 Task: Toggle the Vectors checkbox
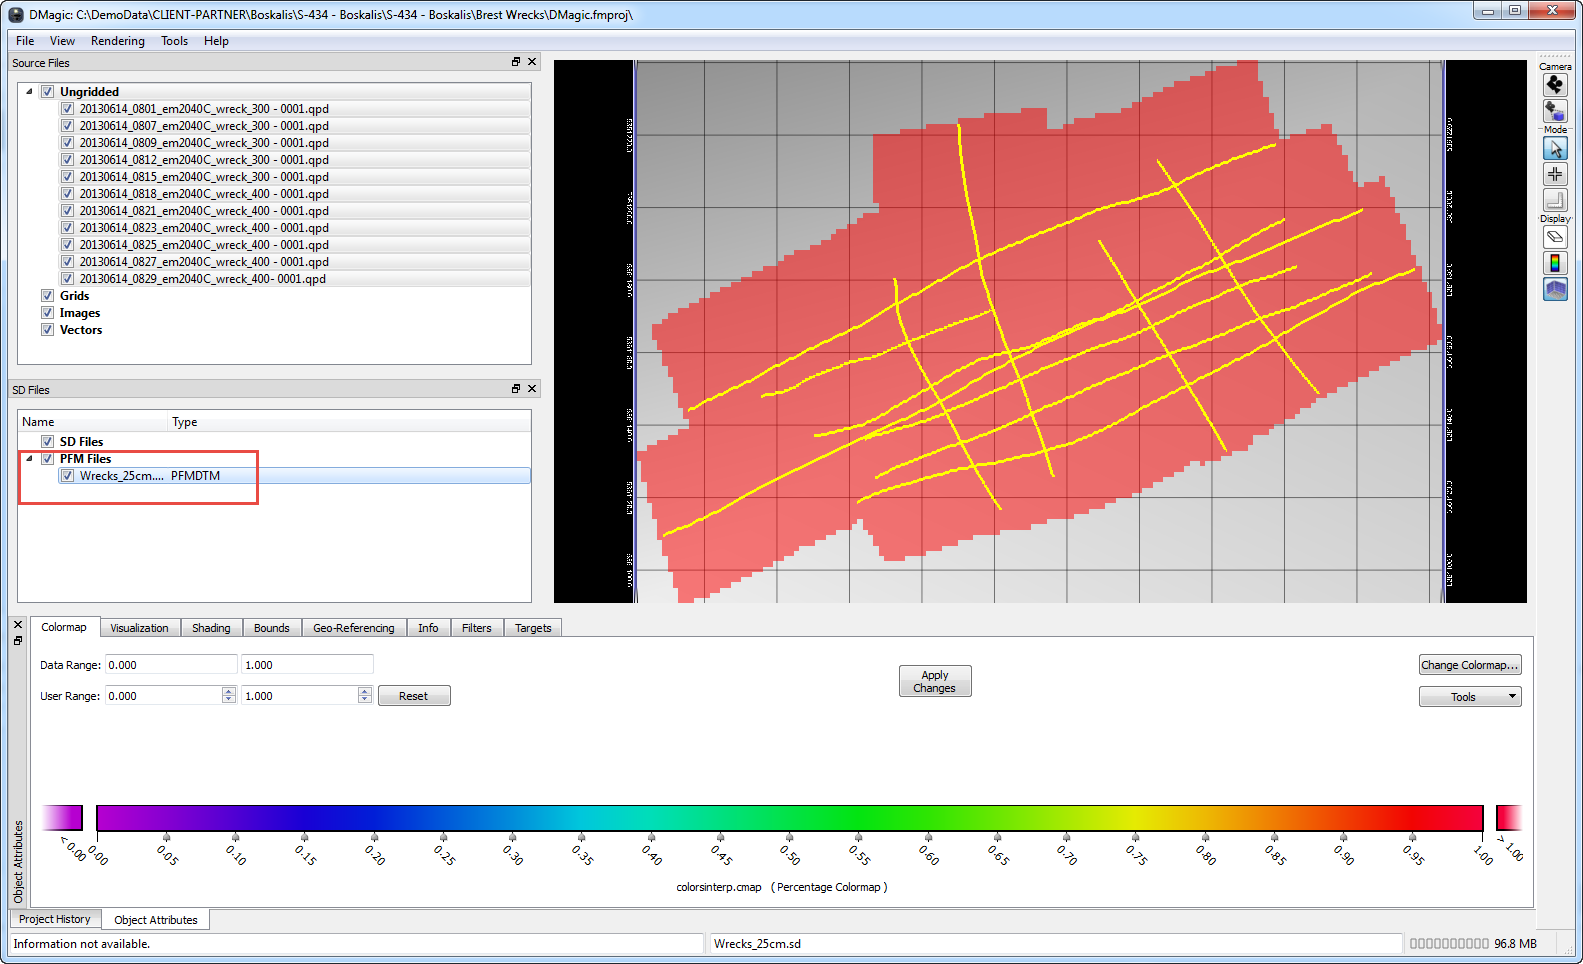point(47,330)
